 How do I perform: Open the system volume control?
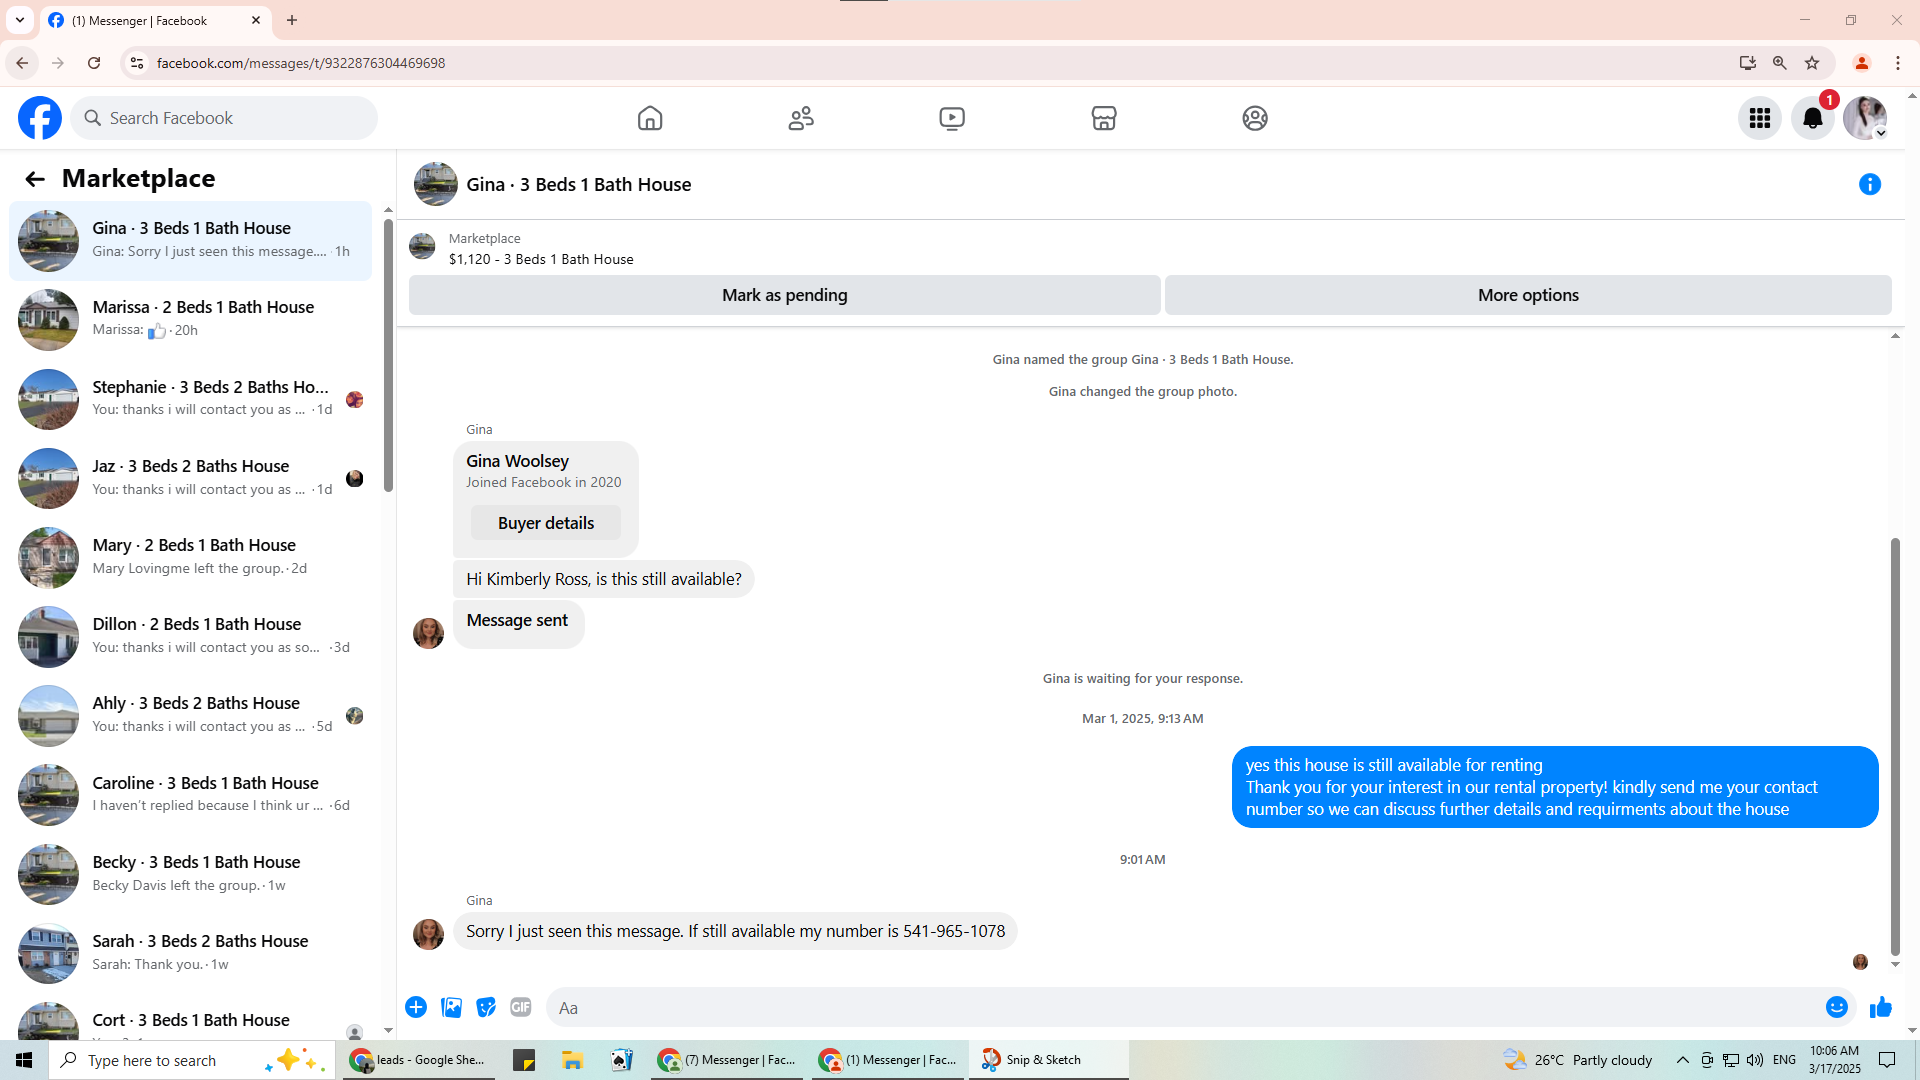1755,1060
